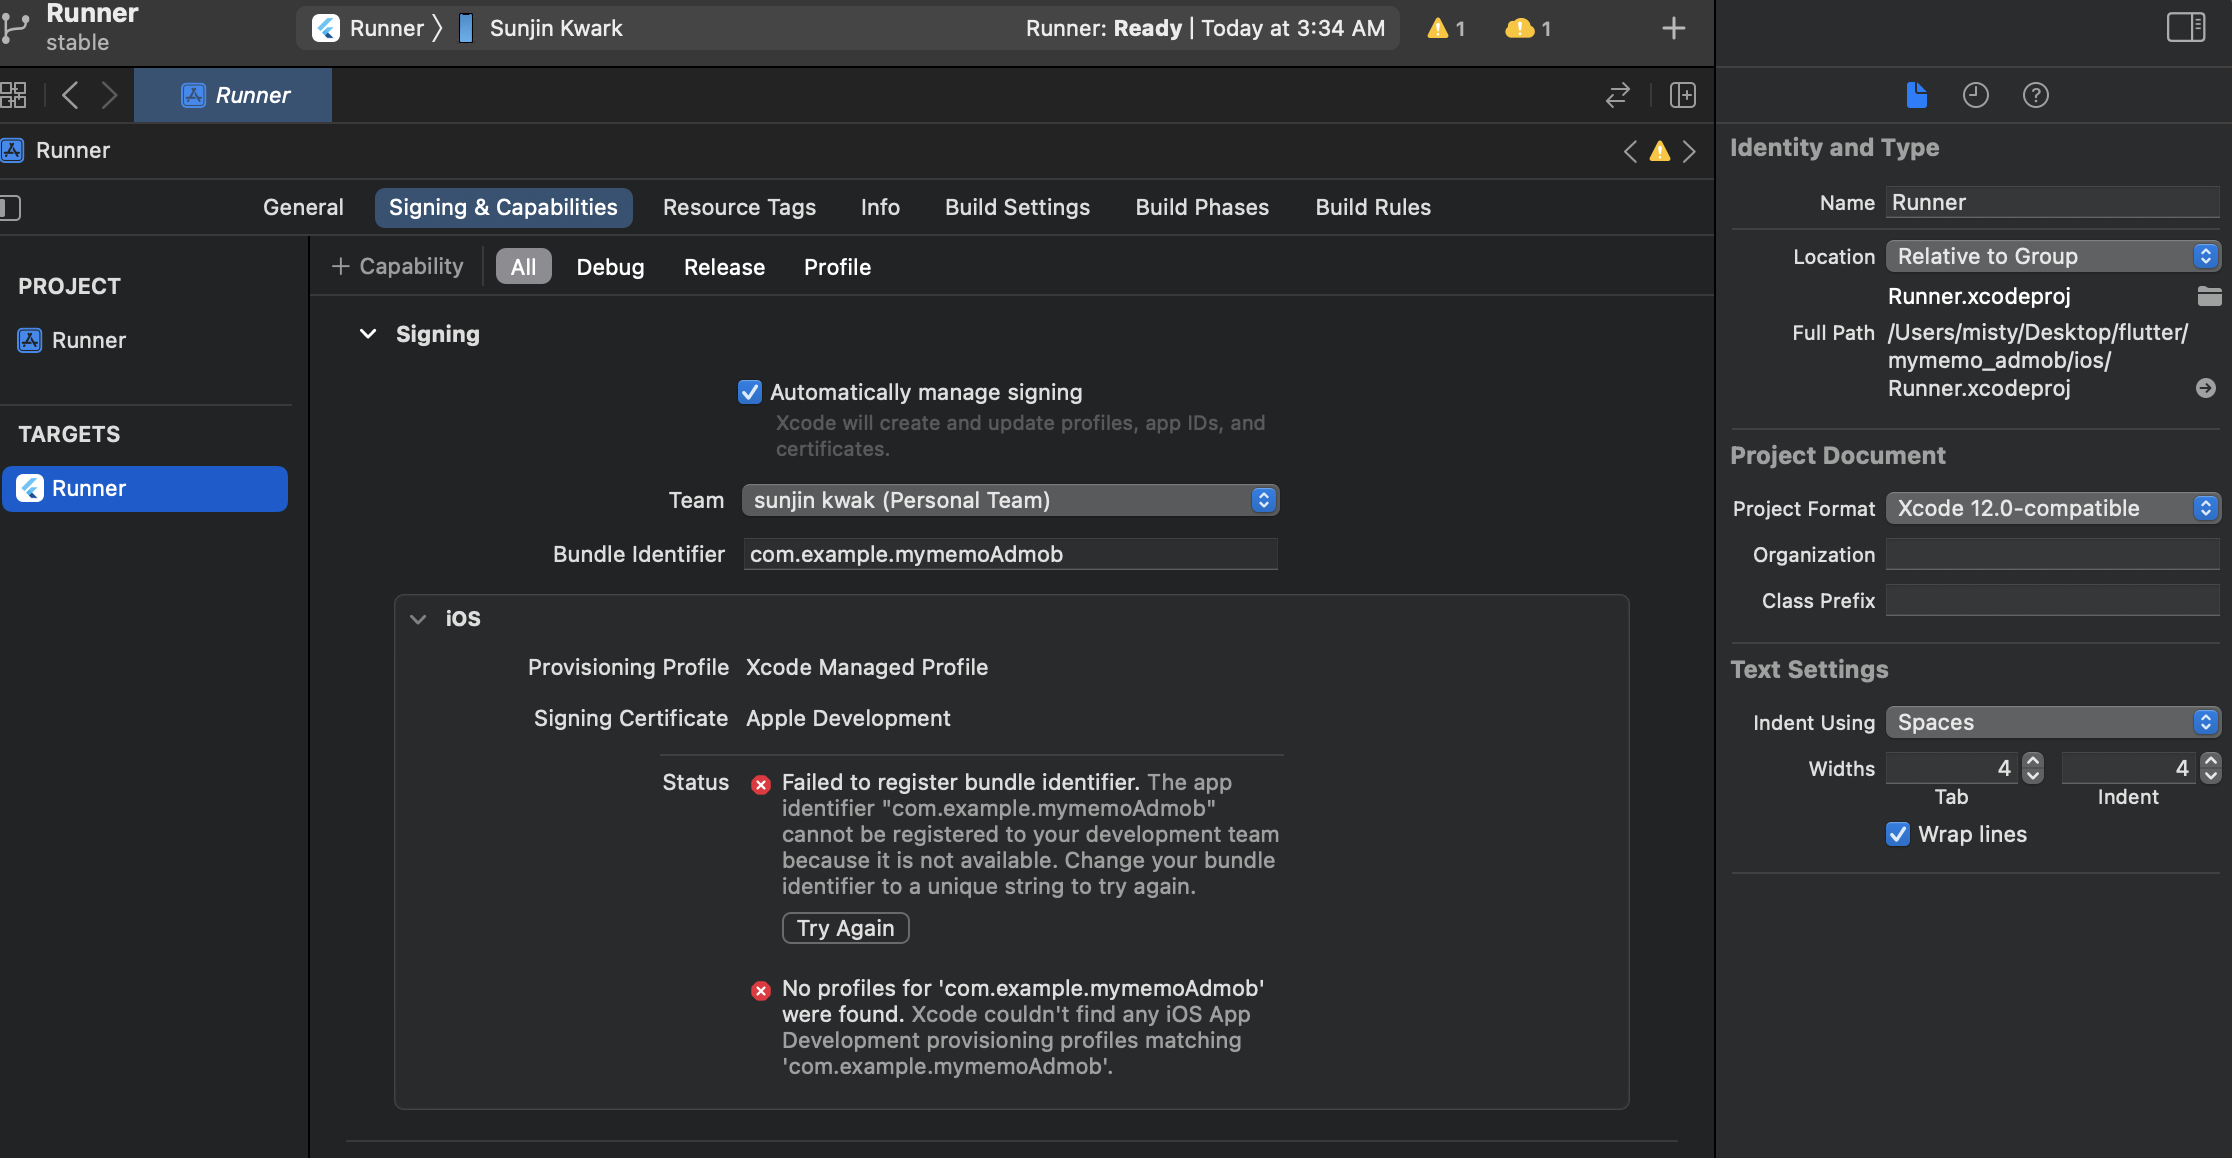
Task: Open the Build Phases tab
Action: tap(1202, 207)
